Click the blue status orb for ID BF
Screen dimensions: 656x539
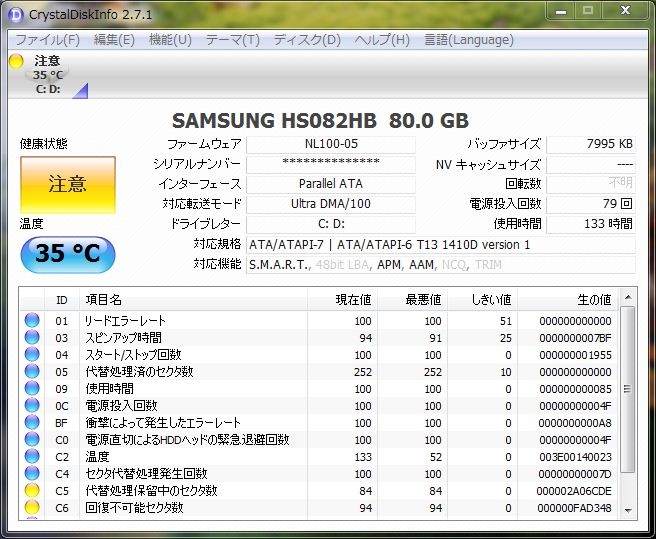(32, 422)
